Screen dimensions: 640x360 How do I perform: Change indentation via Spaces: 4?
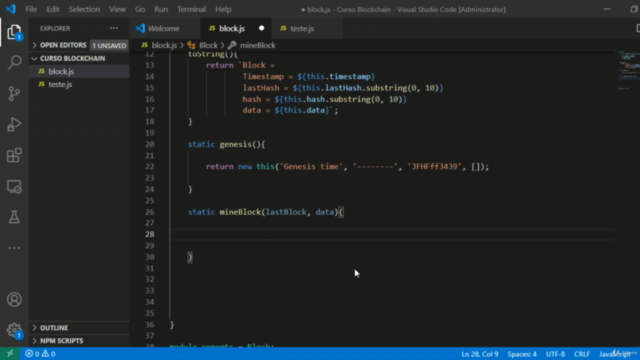click(522, 354)
